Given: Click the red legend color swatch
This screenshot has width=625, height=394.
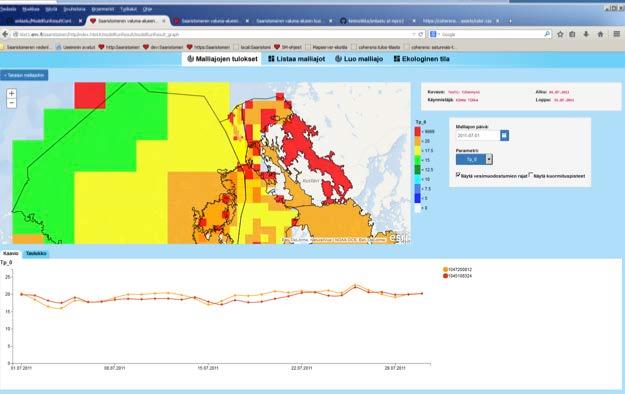Looking at the screenshot, I should tap(417, 132).
